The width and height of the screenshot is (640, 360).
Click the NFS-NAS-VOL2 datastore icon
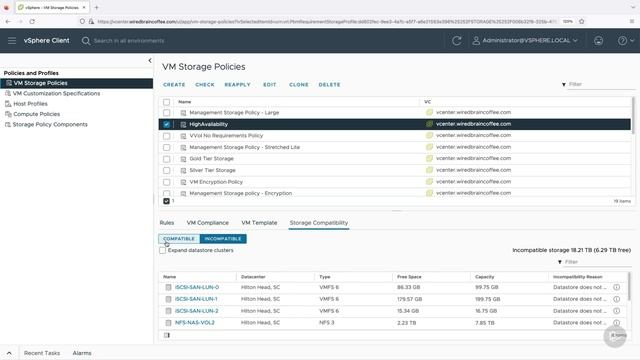168,323
